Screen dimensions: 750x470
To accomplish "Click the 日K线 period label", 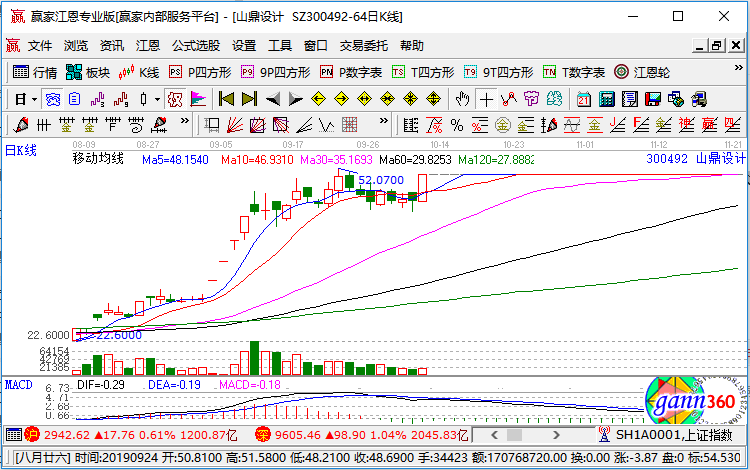I will tap(21, 151).
